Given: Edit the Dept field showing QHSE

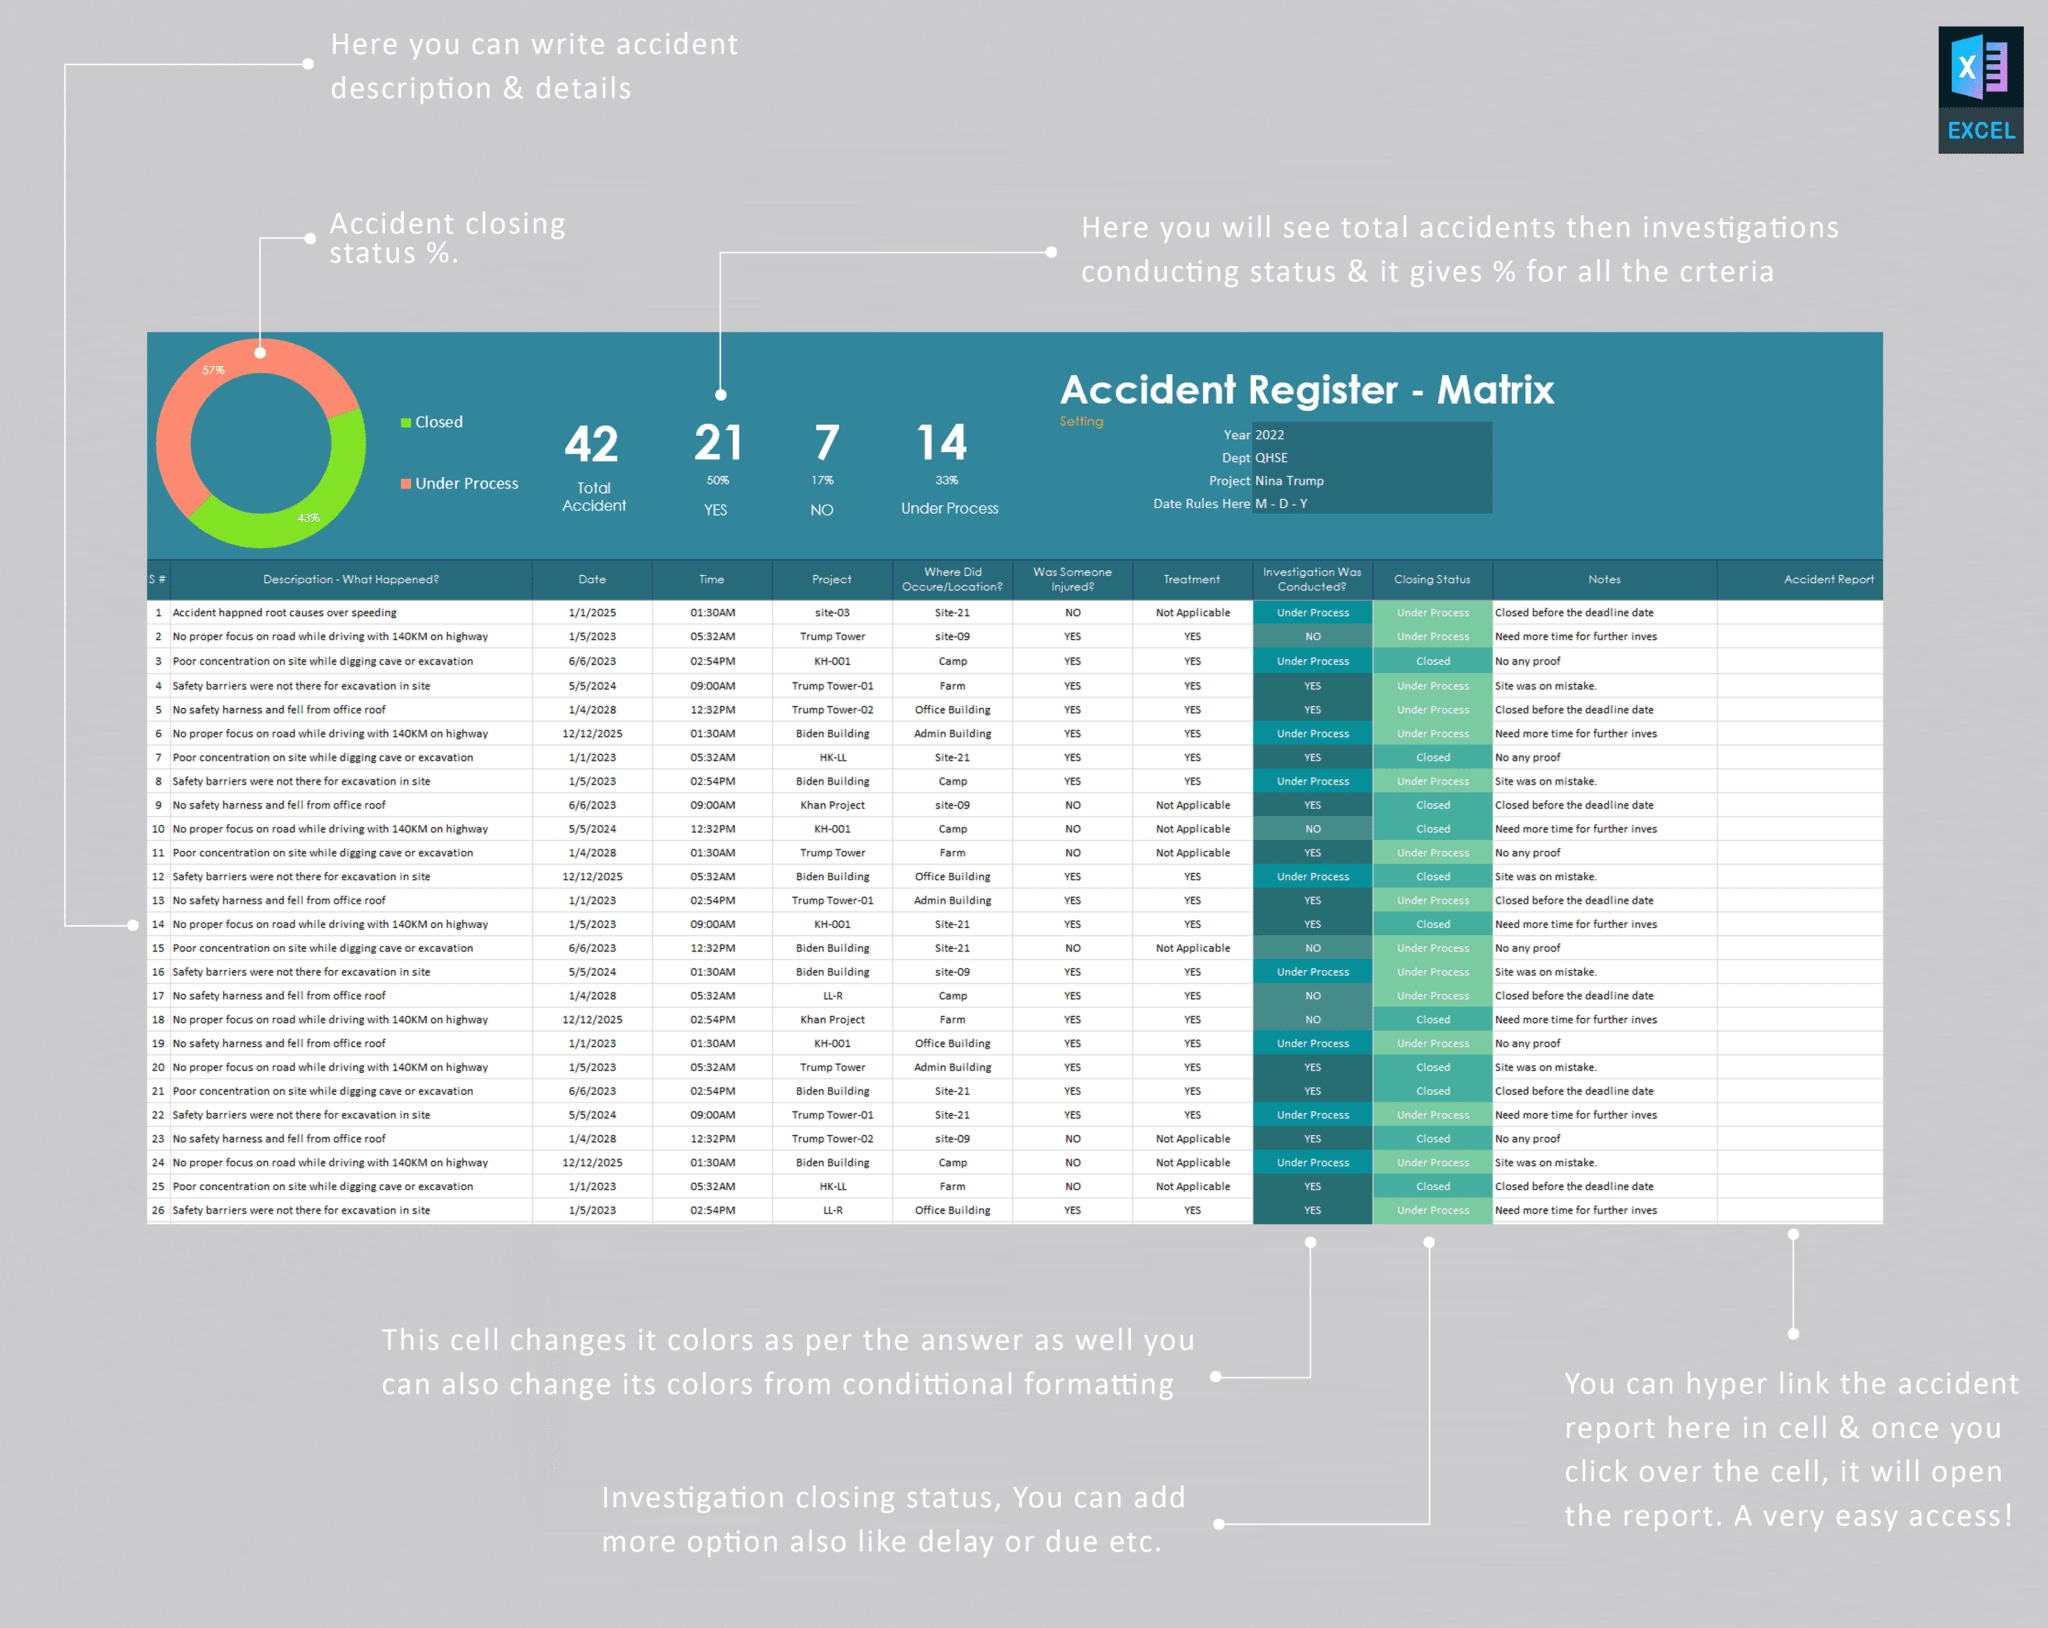Looking at the screenshot, I should [1272, 457].
